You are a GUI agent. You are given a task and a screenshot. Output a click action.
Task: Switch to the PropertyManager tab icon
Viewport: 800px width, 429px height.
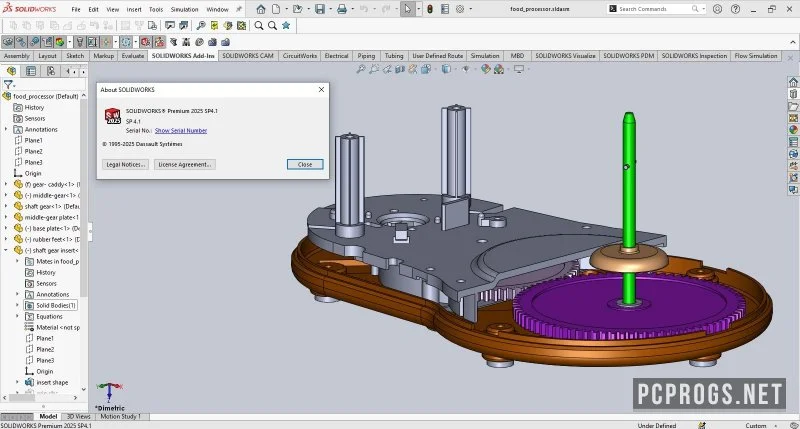[x=31, y=71]
